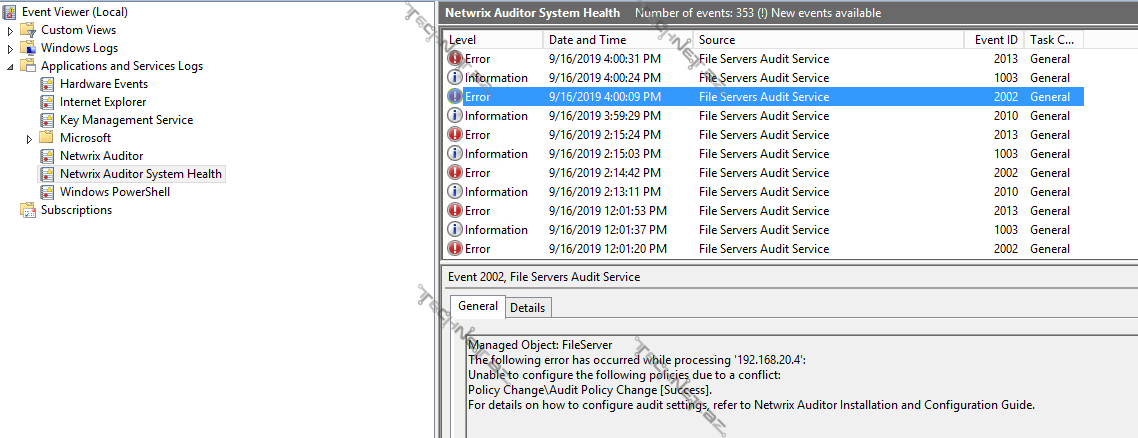
Task: Click the Key Management Service log icon
Action: [47, 120]
